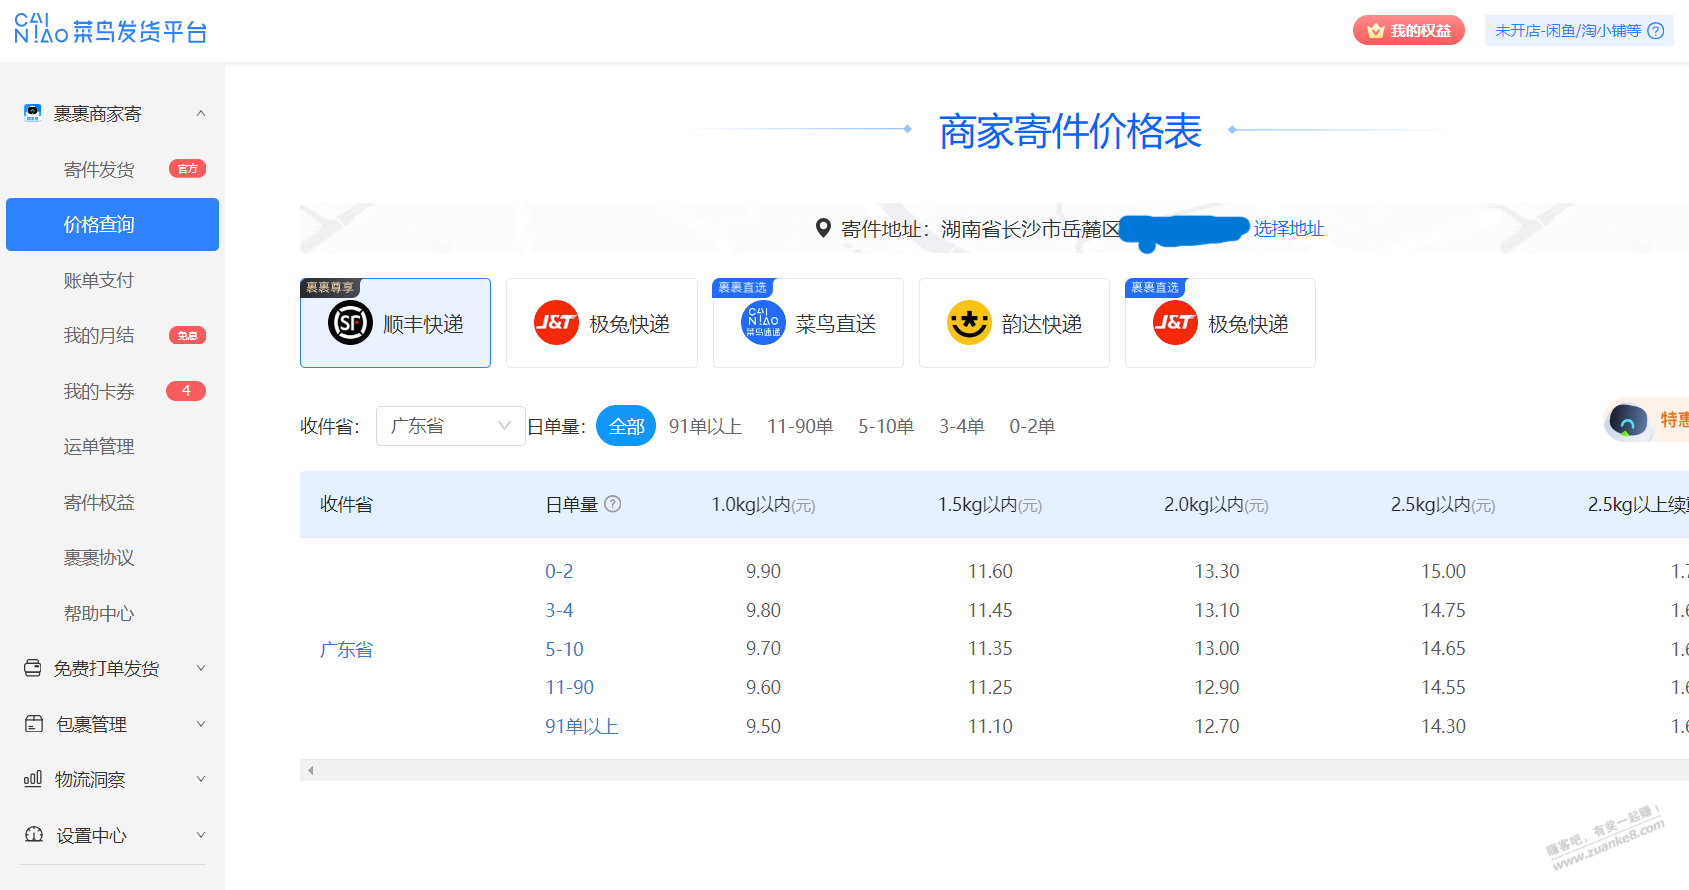Select the 菜鸟直送 courier card
The width and height of the screenshot is (1689, 890).
point(808,323)
